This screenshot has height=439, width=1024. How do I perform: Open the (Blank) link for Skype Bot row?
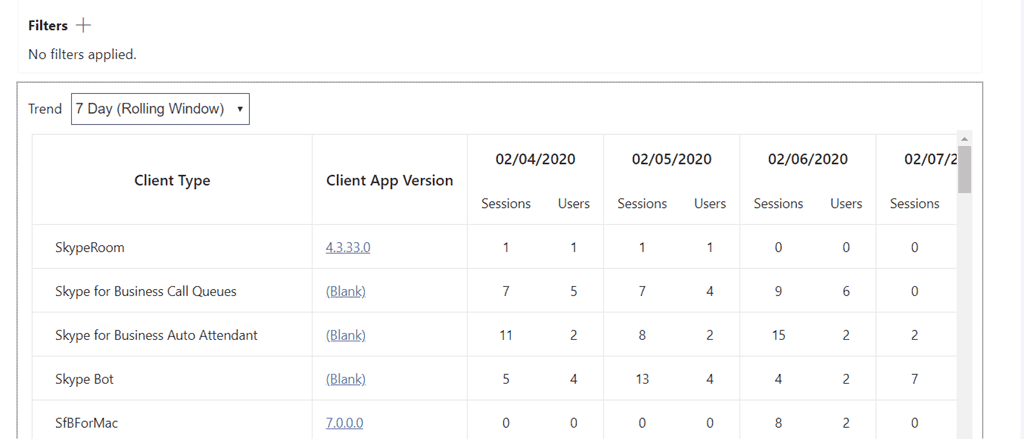(x=346, y=379)
